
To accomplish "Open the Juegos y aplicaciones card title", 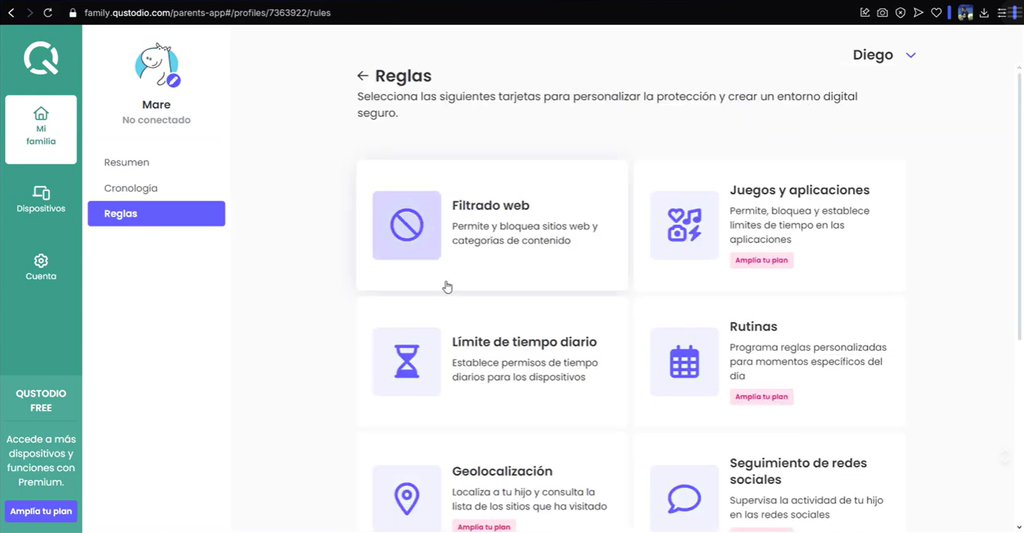I will pyautogui.click(x=799, y=190).
